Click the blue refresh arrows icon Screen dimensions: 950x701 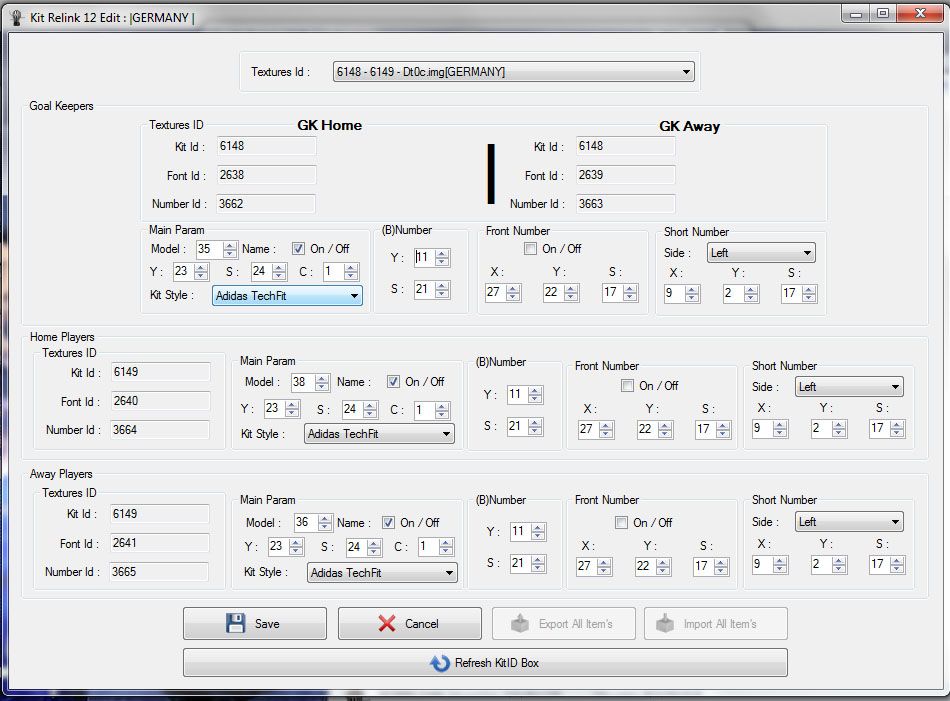[x=439, y=663]
